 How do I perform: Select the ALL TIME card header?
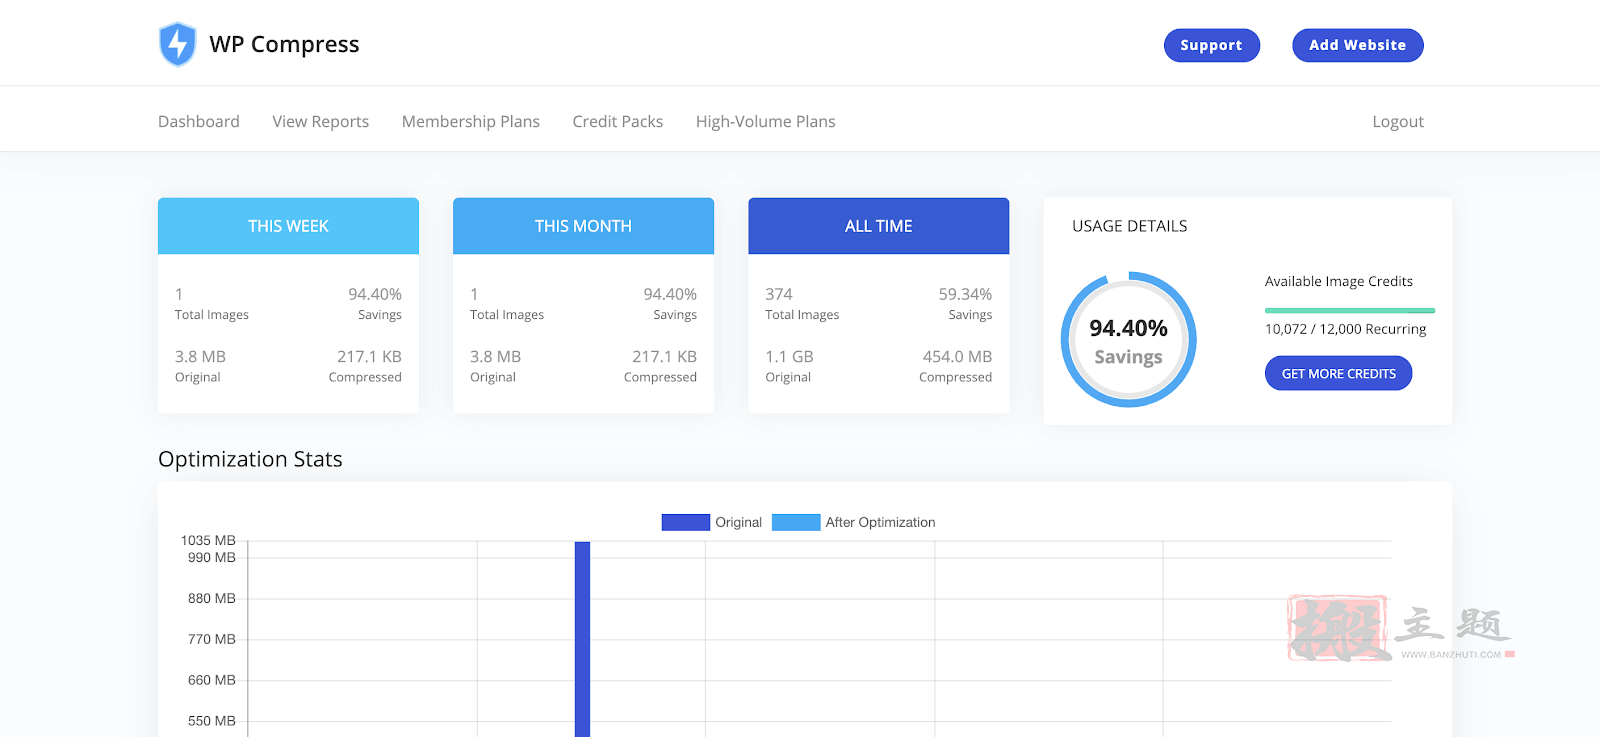[x=879, y=226]
